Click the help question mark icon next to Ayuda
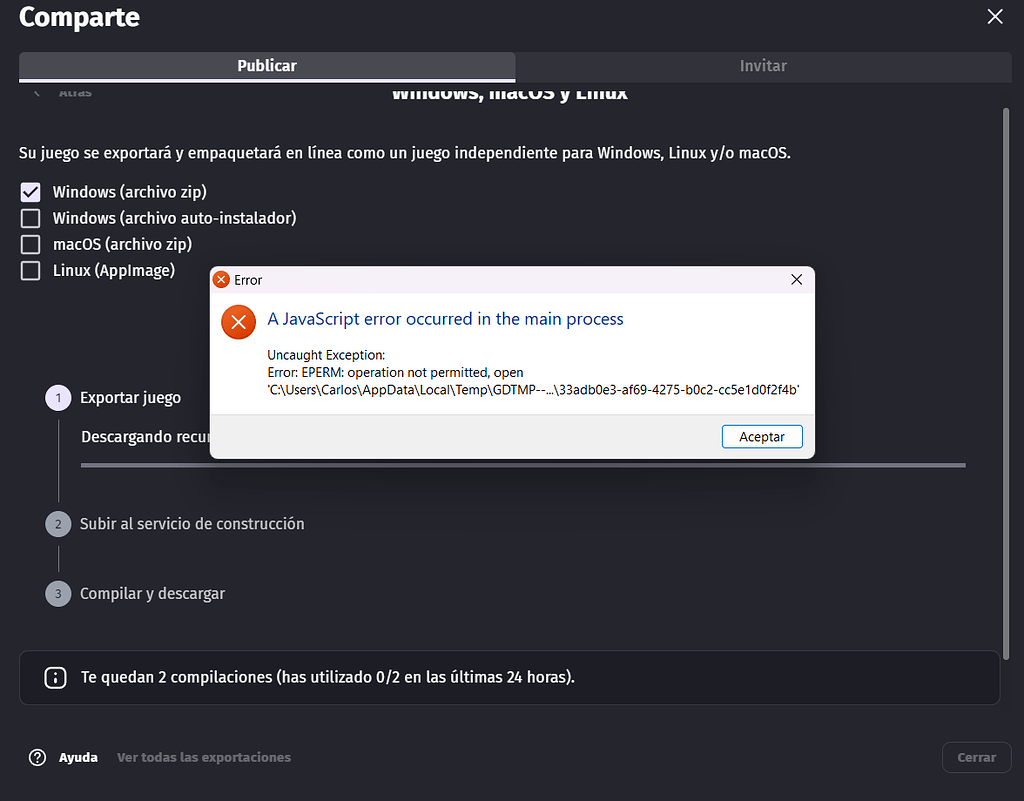1024x801 pixels. (x=37, y=757)
